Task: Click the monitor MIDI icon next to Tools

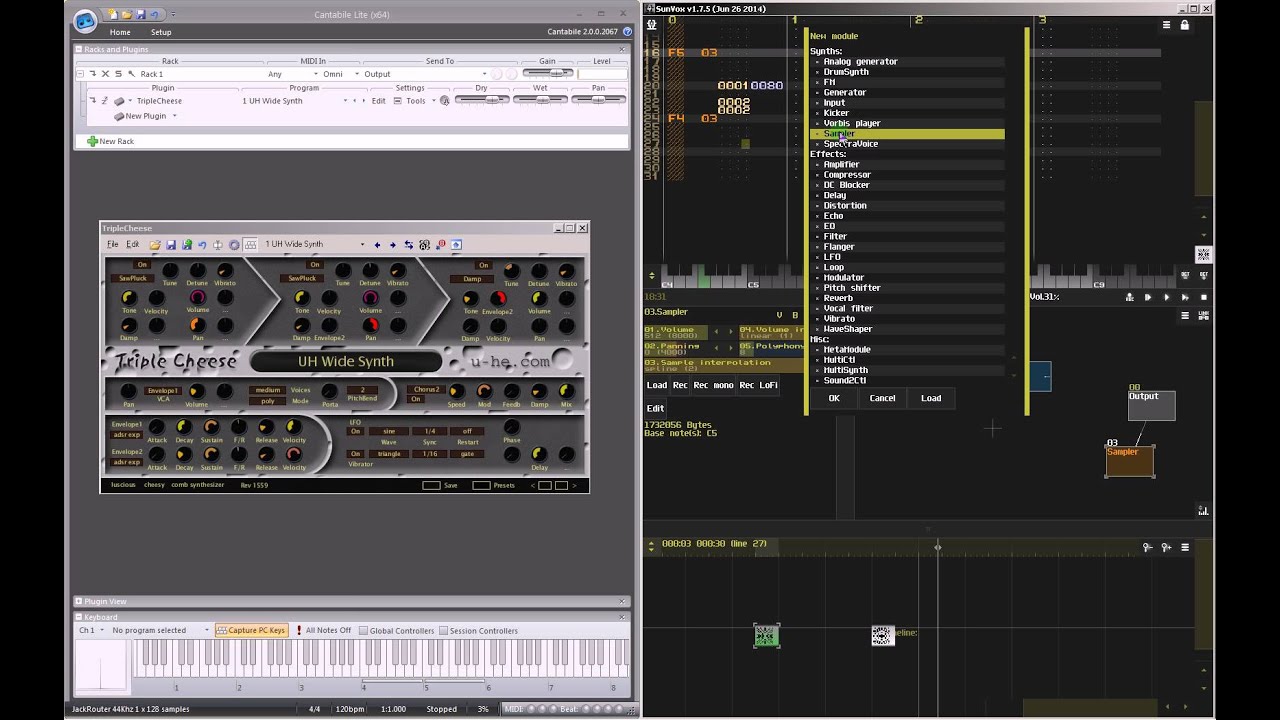Action: click(x=445, y=101)
